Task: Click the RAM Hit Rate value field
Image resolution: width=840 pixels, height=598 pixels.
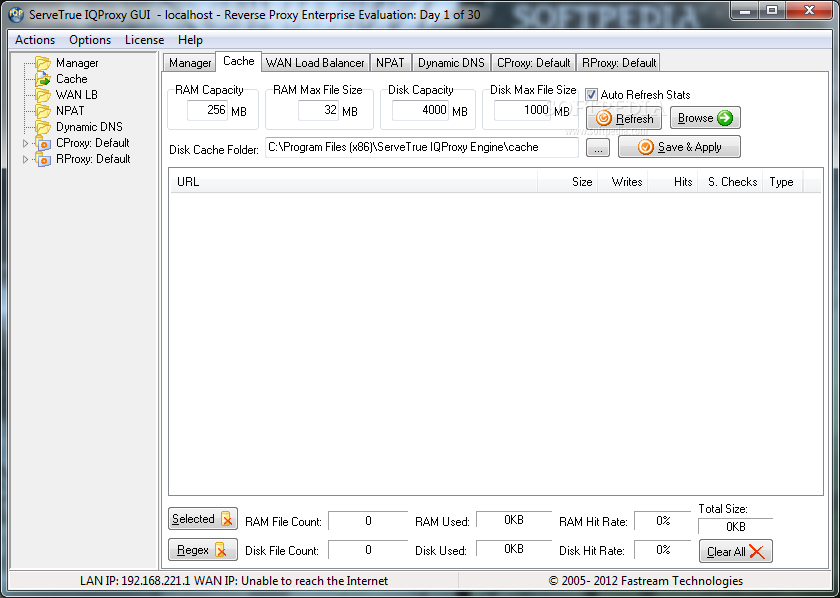Action: coord(663,521)
